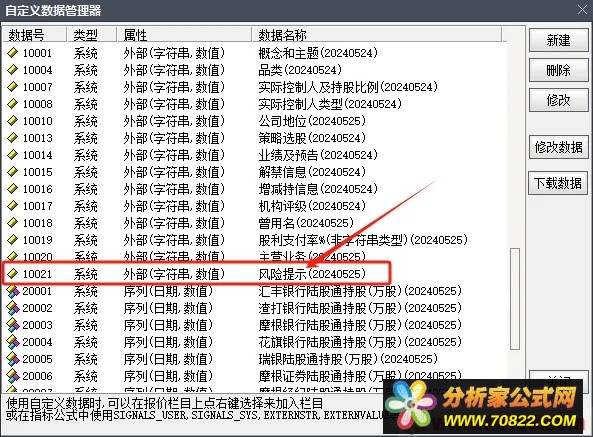The width and height of the screenshot is (593, 437).
Task: Click the 类型 column header
Action: click(x=92, y=35)
